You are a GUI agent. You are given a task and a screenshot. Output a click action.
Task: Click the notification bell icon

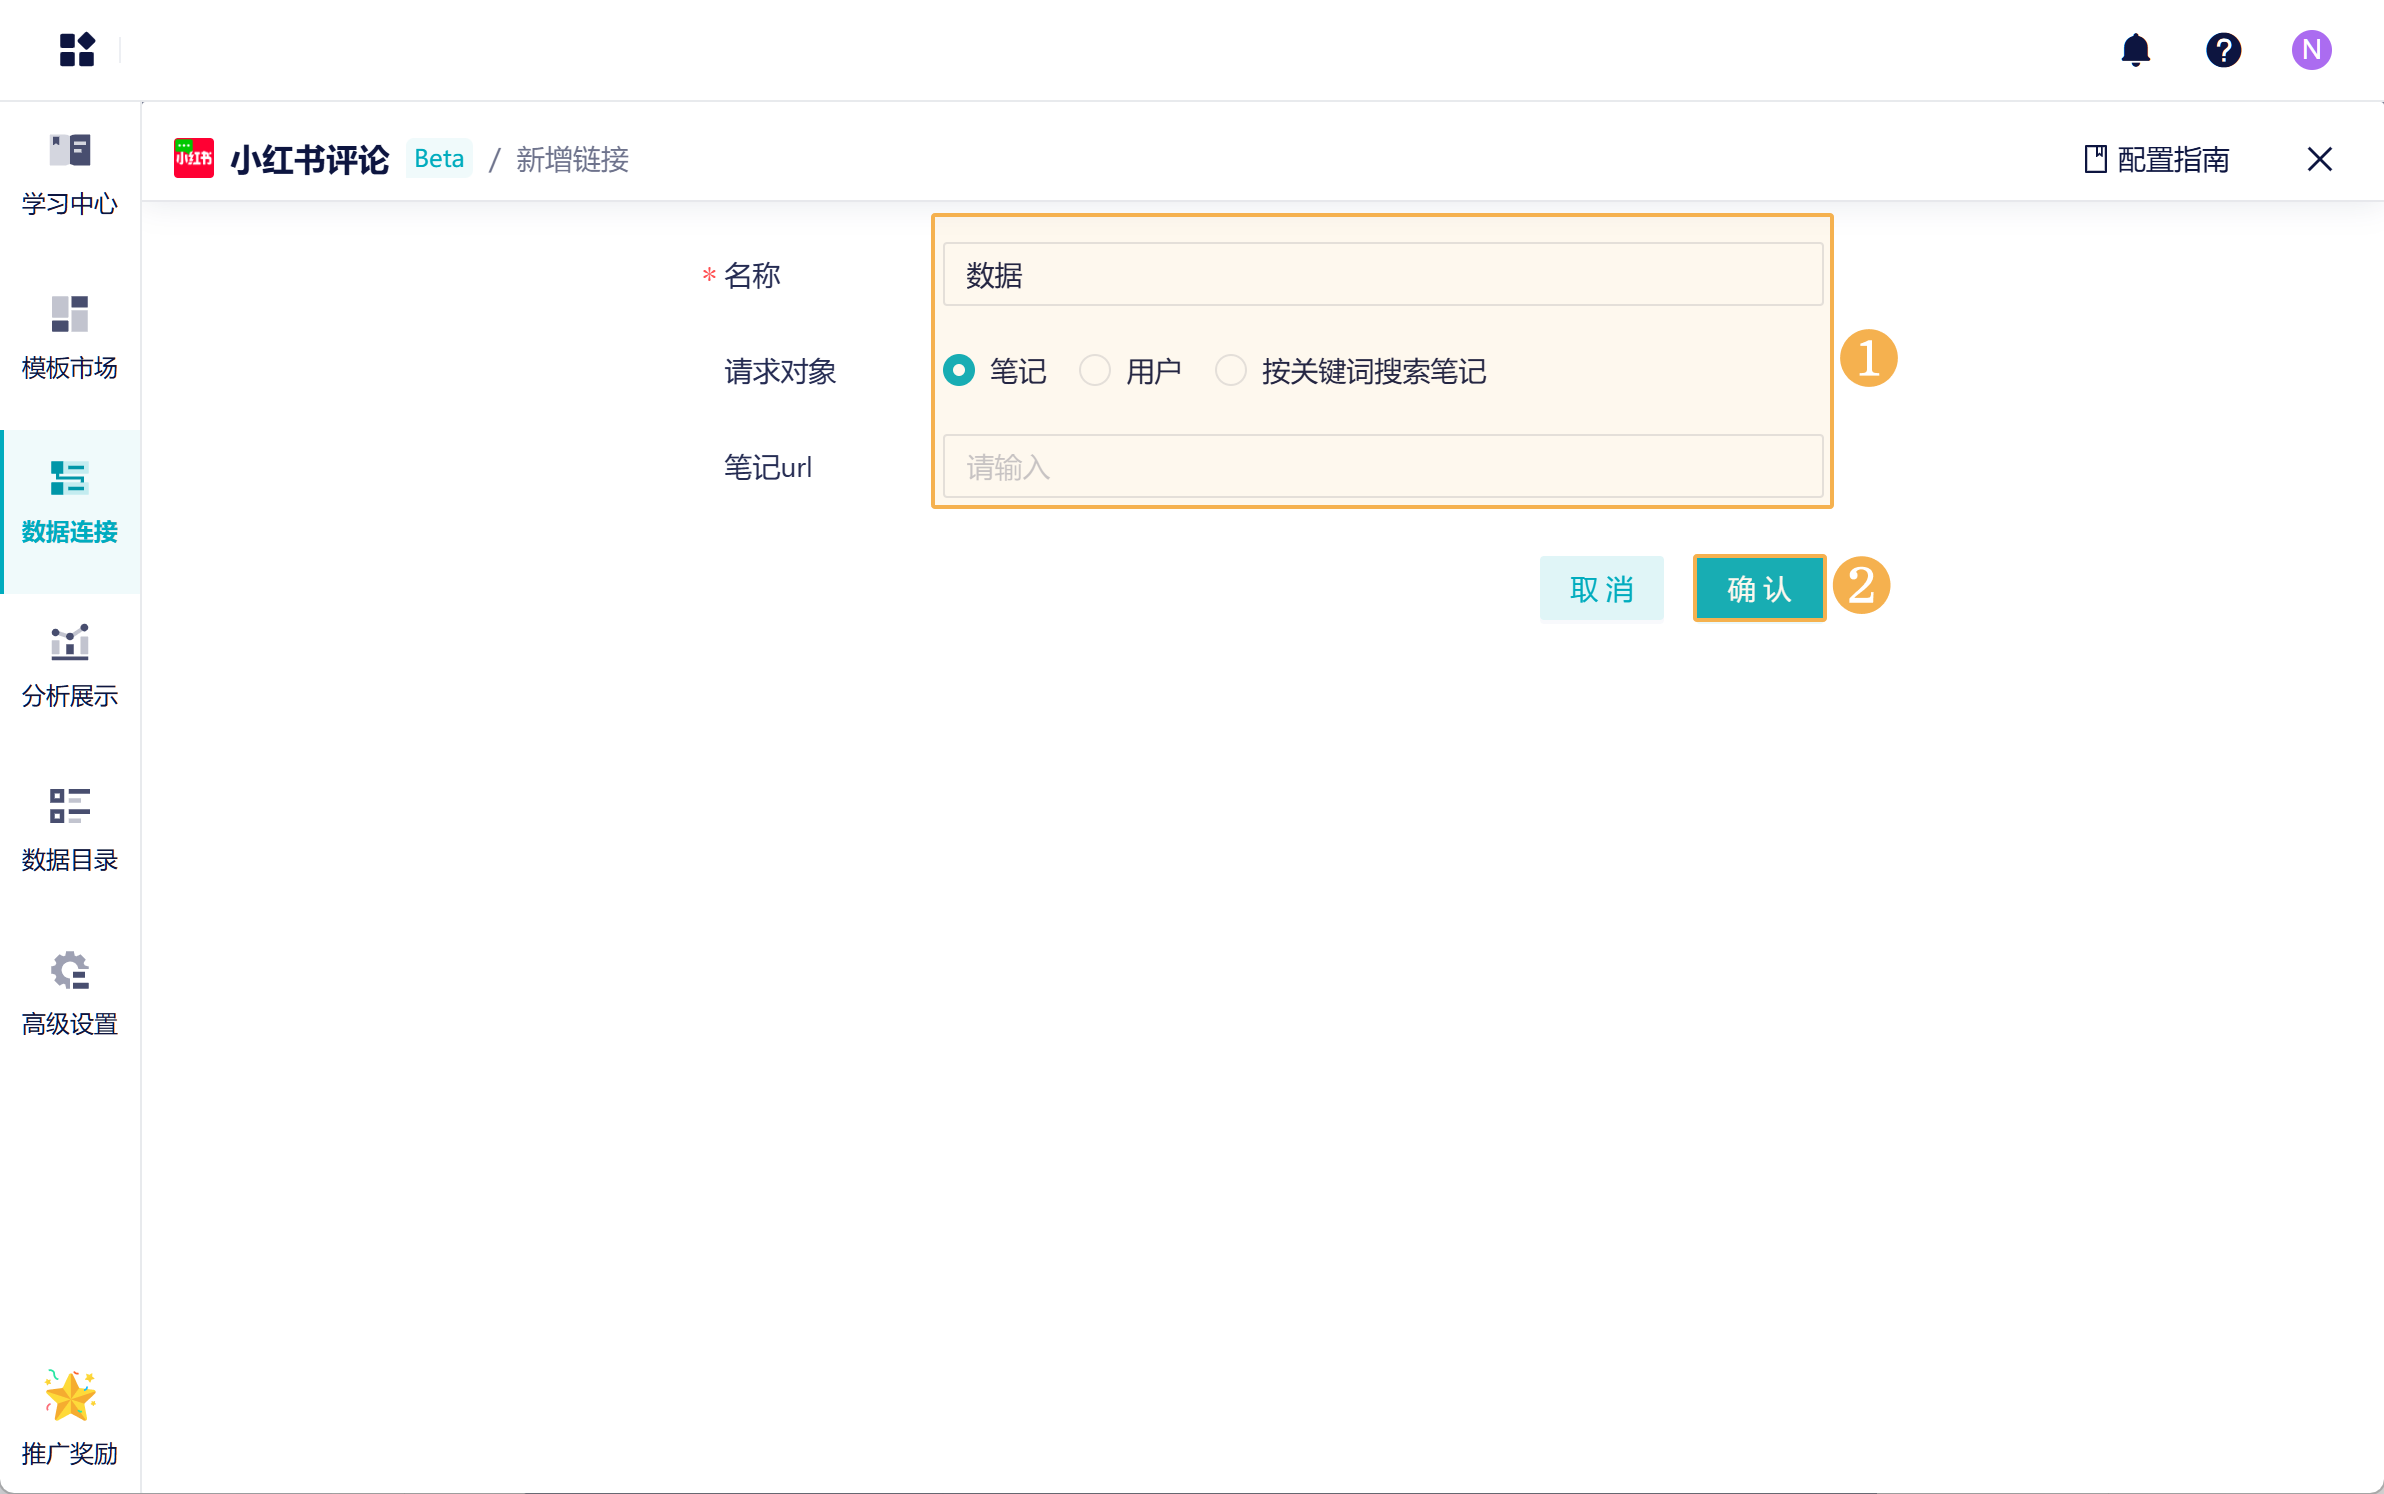click(x=2135, y=49)
